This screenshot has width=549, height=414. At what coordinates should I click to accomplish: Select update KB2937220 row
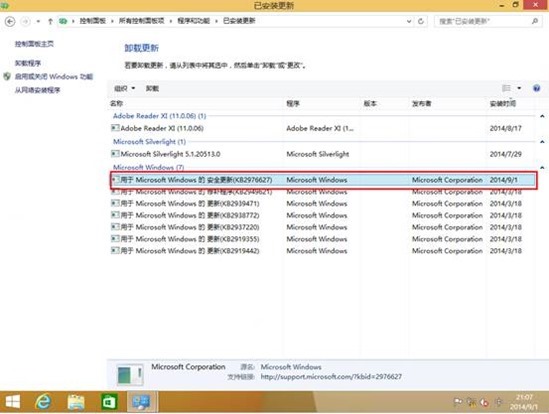pyautogui.click(x=323, y=227)
